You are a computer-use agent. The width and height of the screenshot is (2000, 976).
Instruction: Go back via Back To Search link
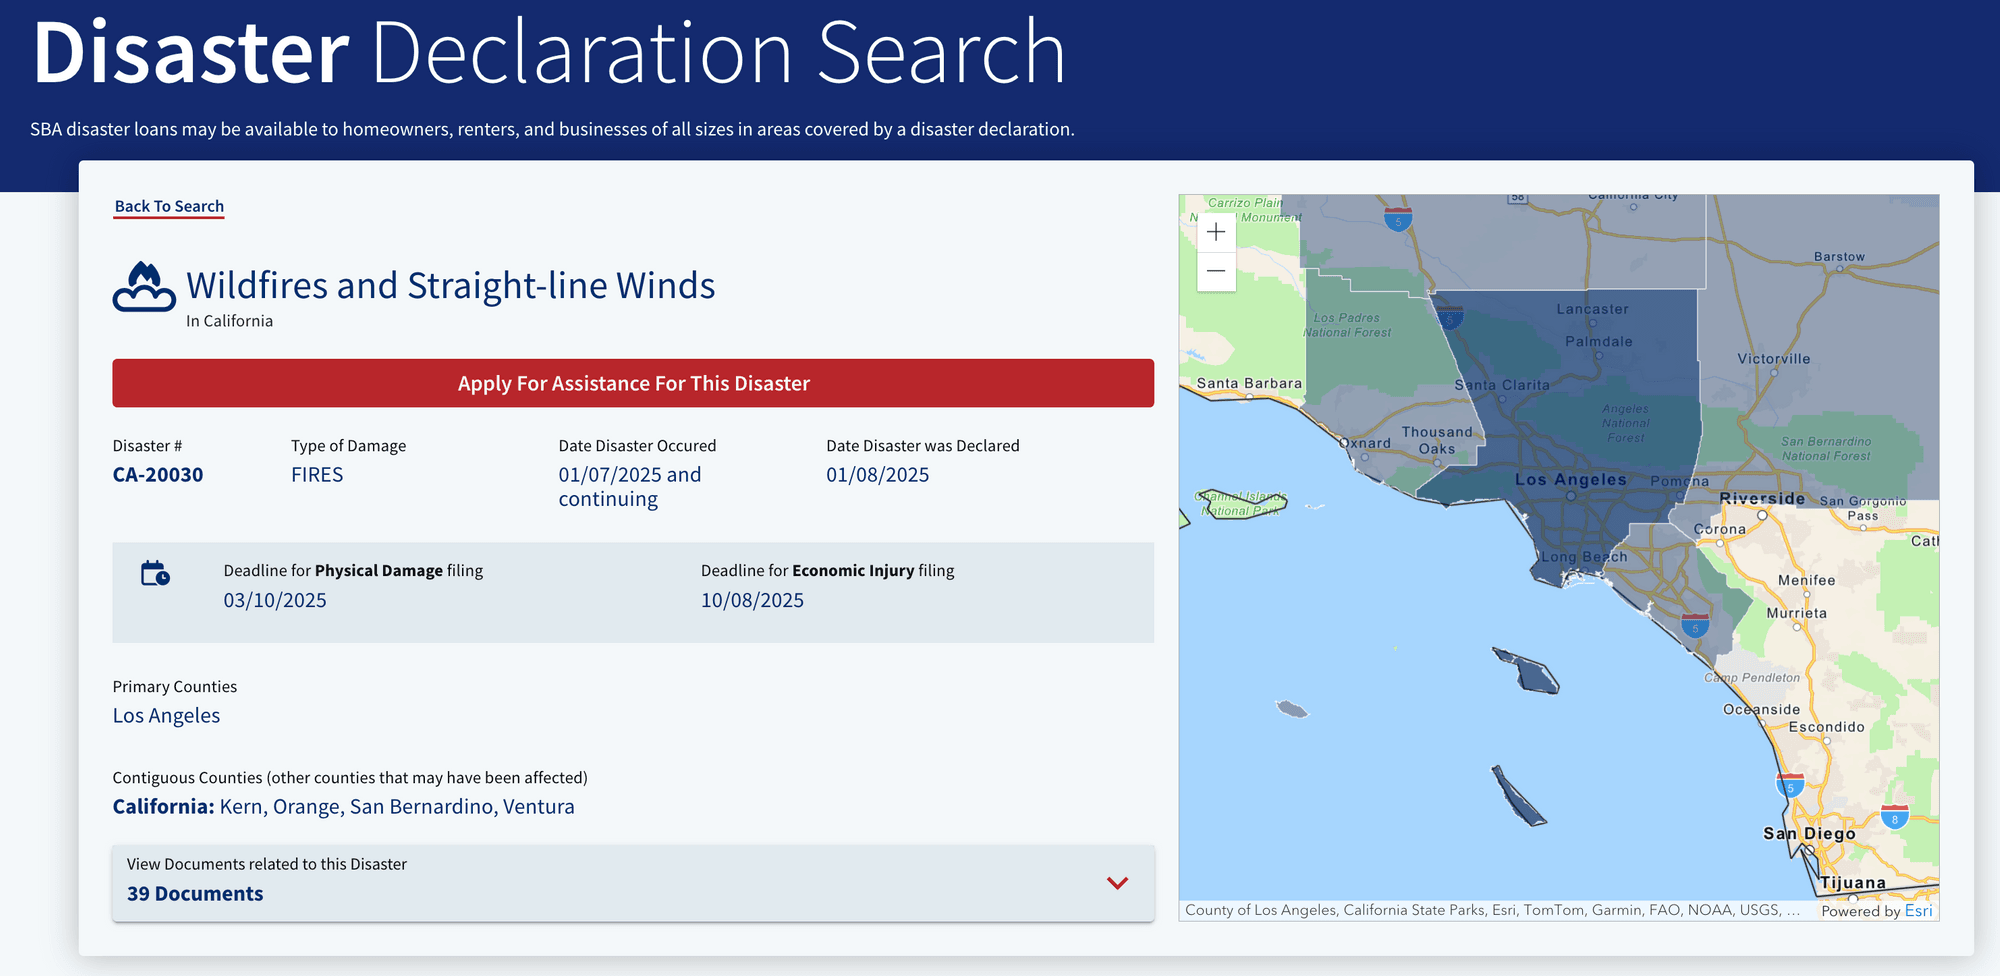coord(169,206)
